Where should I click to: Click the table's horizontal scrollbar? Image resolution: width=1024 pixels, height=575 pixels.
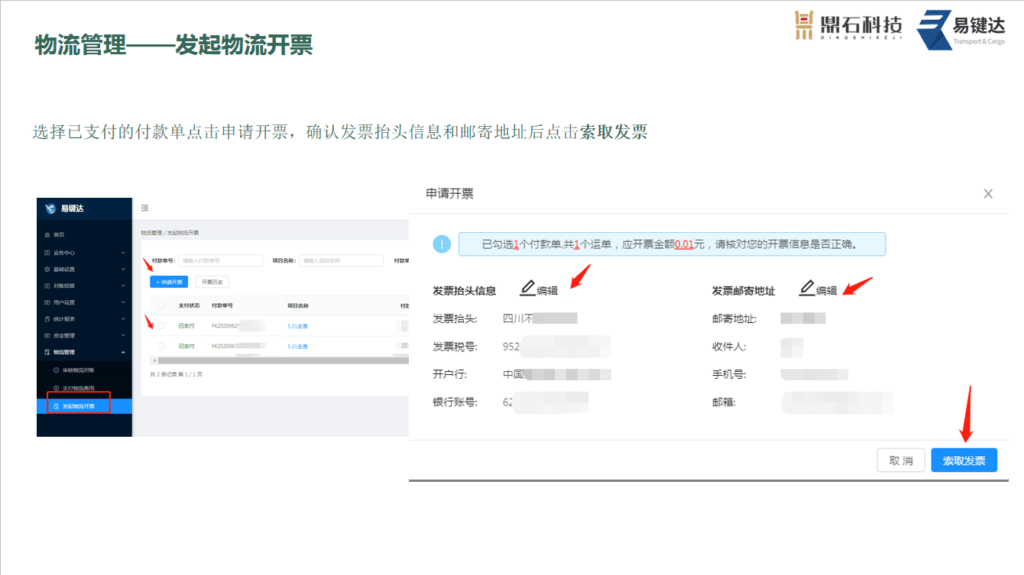283,360
